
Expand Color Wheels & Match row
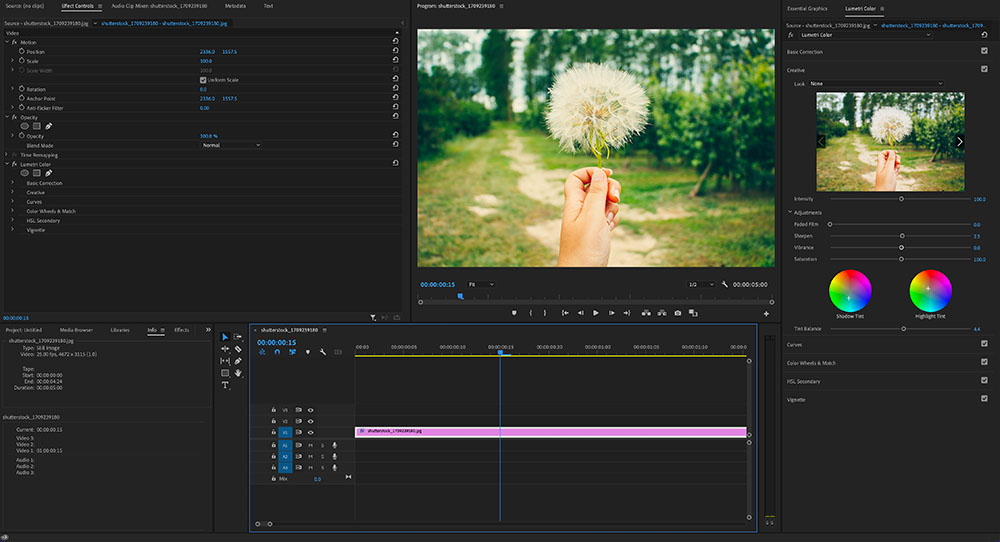tap(12, 211)
